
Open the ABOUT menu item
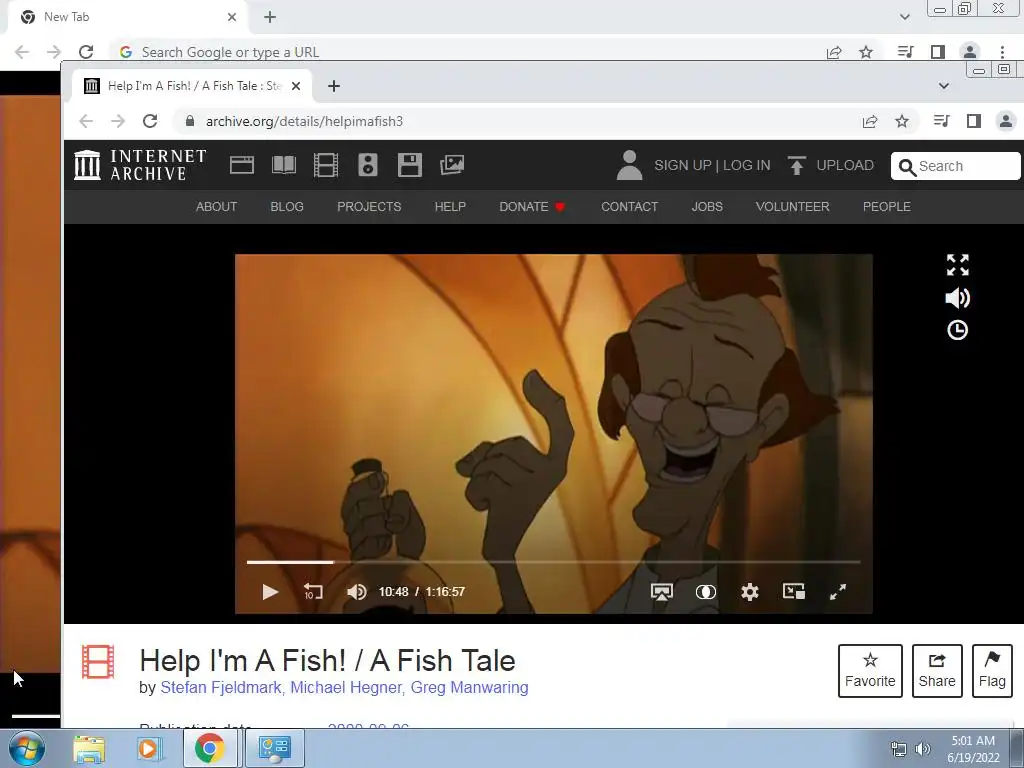click(x=216, y=206)
